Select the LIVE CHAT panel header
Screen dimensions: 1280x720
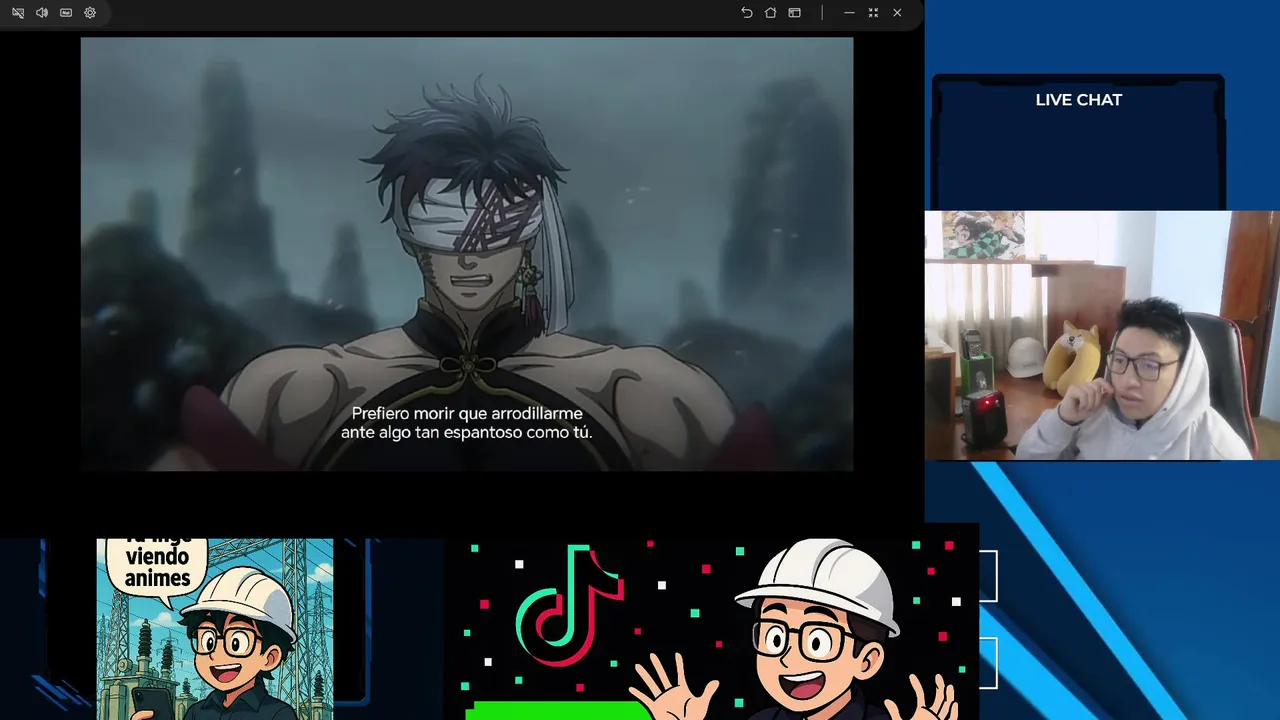[x=1078, y=100]
